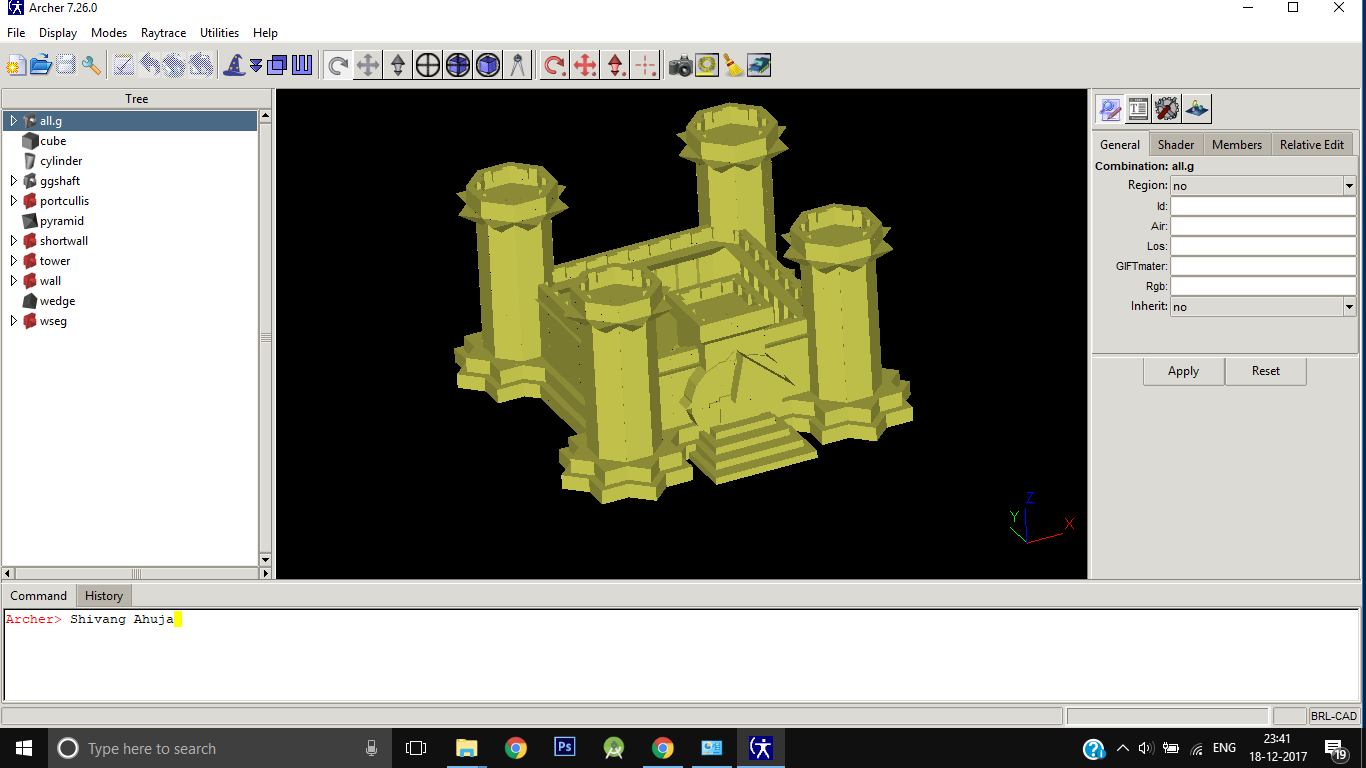Open preferences with the wrench icon
This screenshot has height=768, width=1366.
(x=92, y=66)
